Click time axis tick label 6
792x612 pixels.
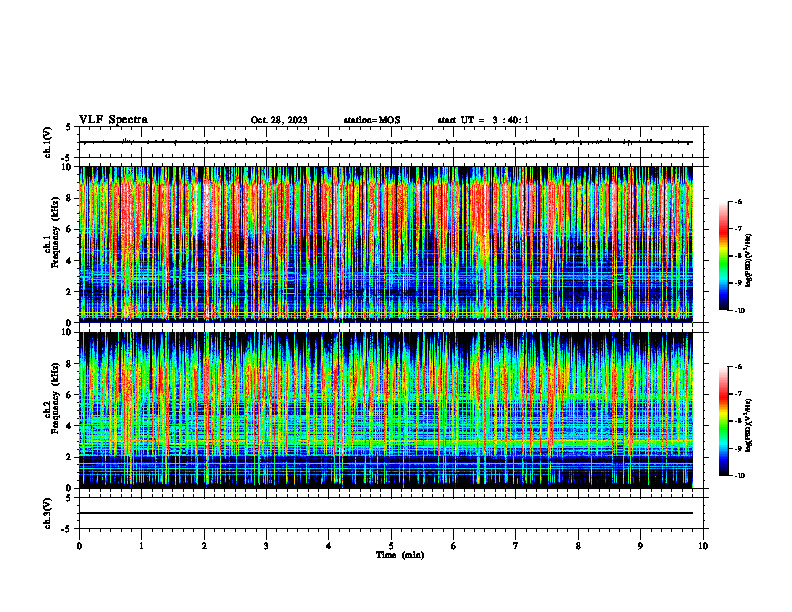tap(454, 546)
